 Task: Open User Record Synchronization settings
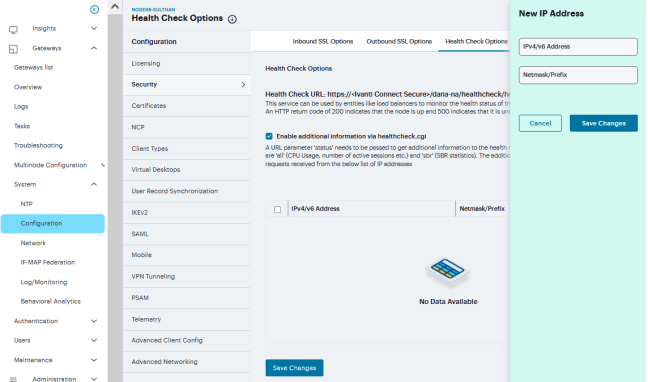tap(186, 191)
